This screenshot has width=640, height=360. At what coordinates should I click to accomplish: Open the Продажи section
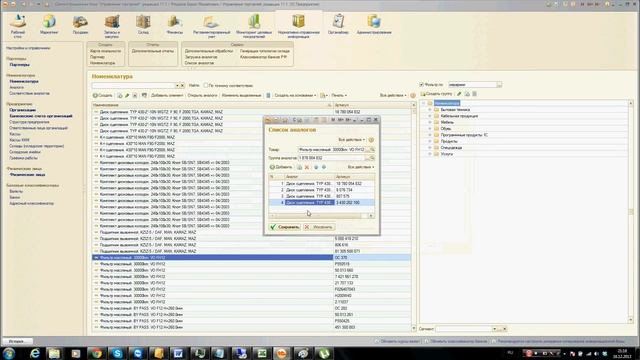(x=80, y=24)
